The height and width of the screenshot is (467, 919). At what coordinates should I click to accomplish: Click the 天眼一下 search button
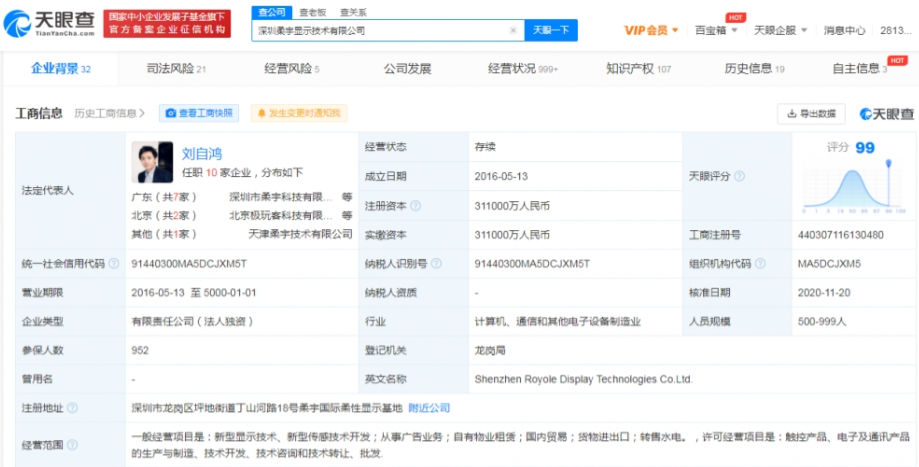(x=550, y=30)
